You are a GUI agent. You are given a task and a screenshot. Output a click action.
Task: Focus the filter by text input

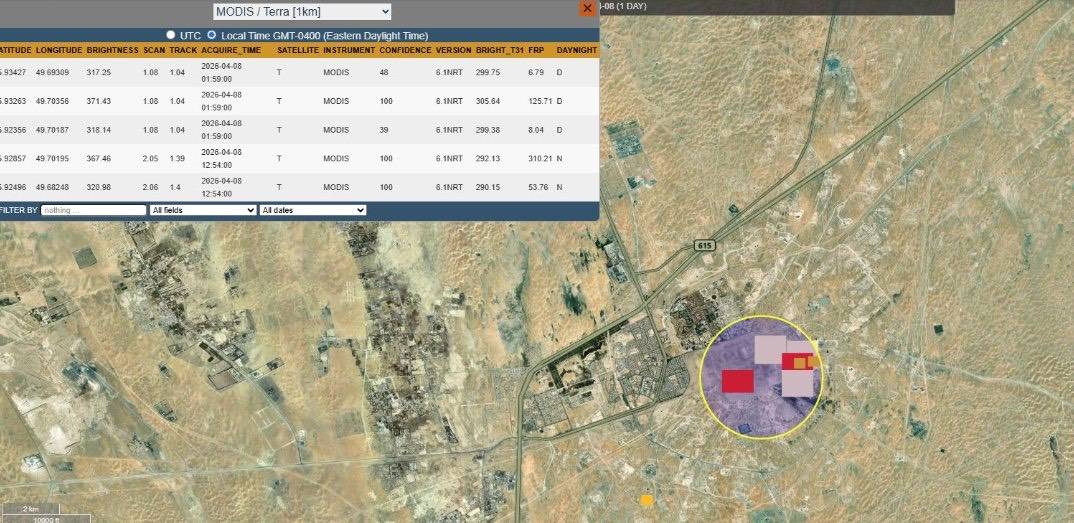coord(94,210)
